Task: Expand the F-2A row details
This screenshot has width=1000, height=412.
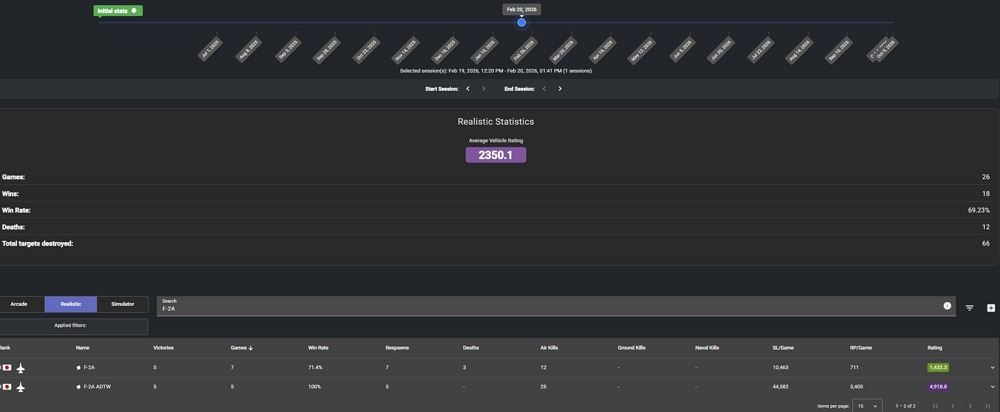Action: coord(992,368)
